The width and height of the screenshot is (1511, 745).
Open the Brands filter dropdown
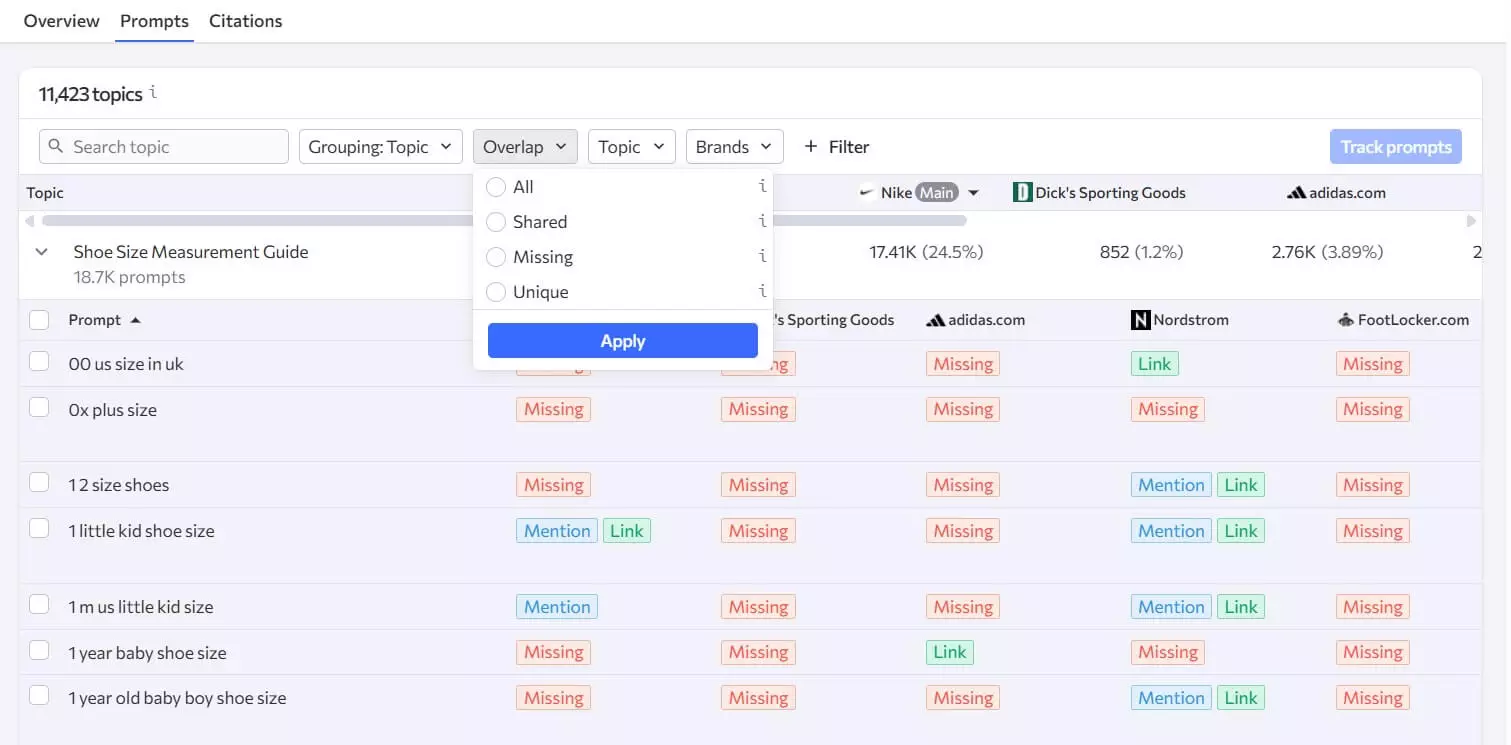tap(735, 146)
